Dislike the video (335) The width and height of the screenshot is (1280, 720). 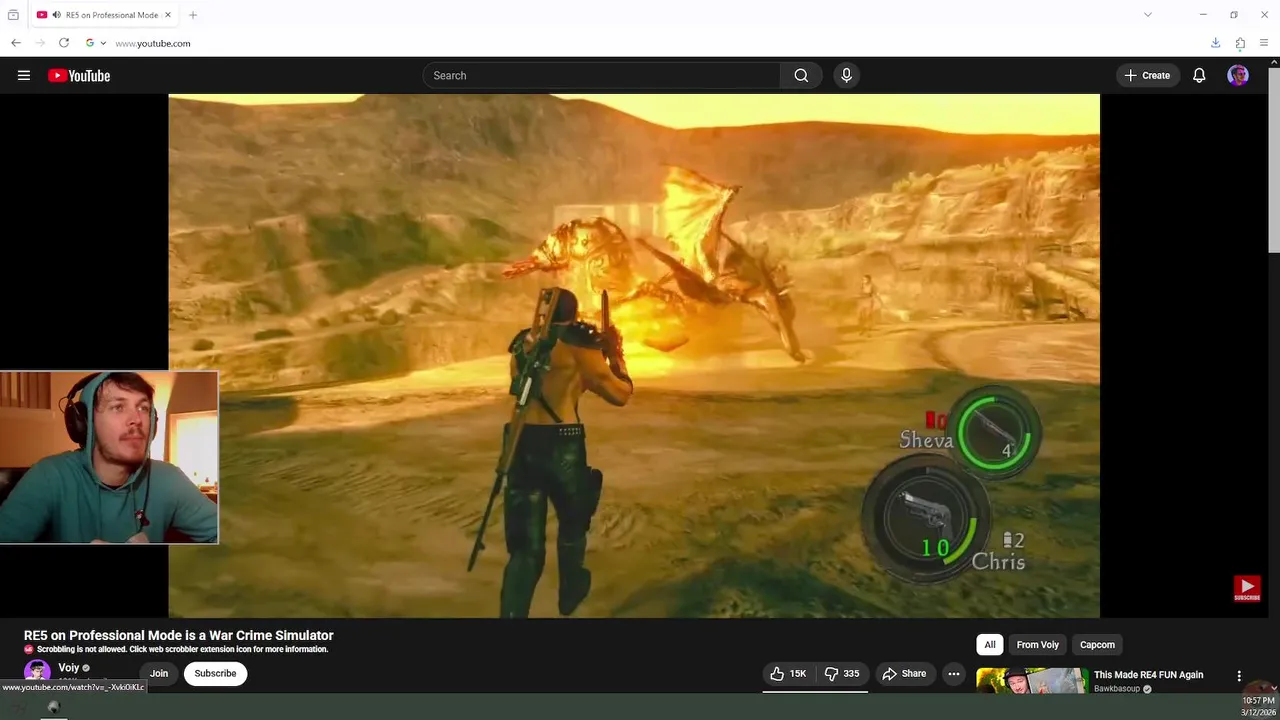(x=841, y=673)
